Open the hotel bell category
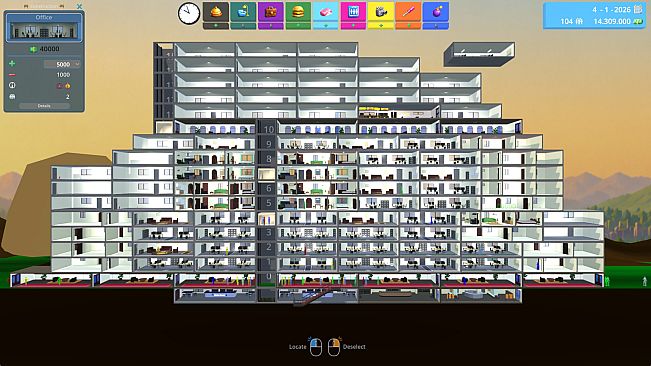The height and width of the screenshot is (366, 651). tap(215, 12)
